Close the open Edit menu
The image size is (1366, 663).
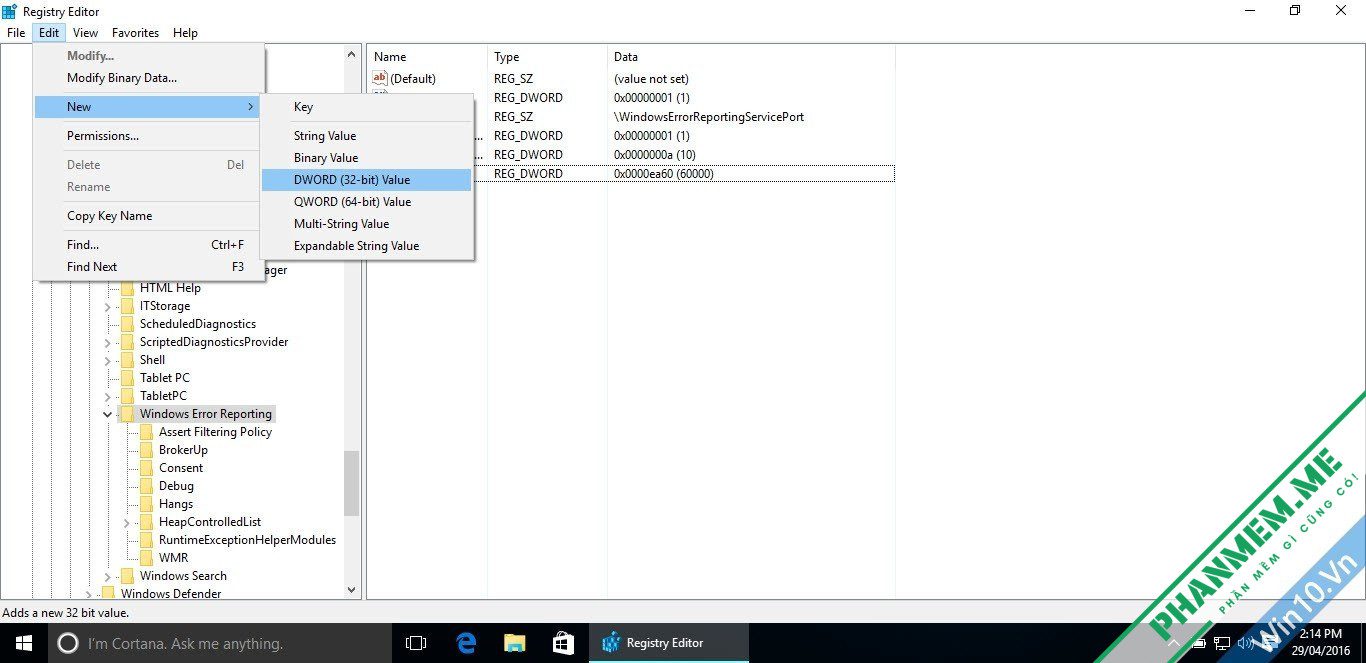(49, 33)
